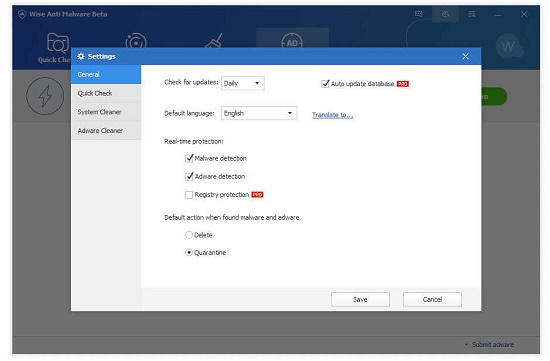The width and height of the screenshot is (550, 361).
Task: Click the AD adware cleaner icon
Action: 292,40
